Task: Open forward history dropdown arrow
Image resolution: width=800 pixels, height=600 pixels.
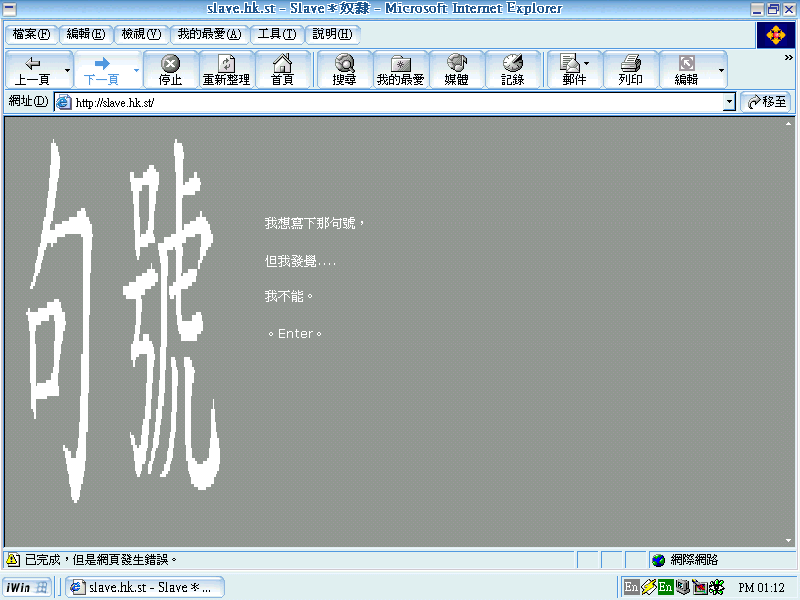Action: point(136,70)
